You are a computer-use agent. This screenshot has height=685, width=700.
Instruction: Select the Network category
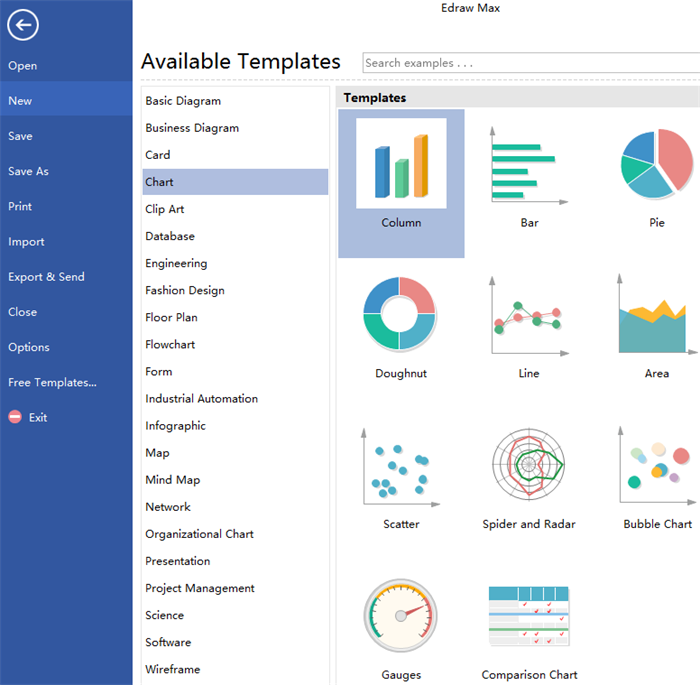235,507
